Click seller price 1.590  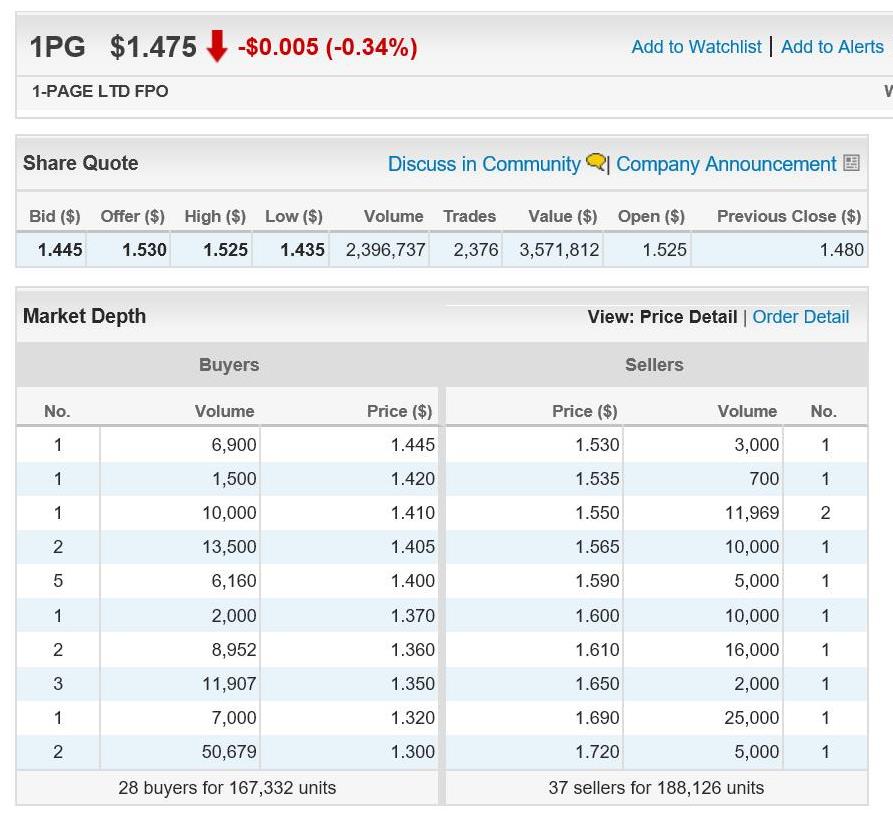click(597, 581)
